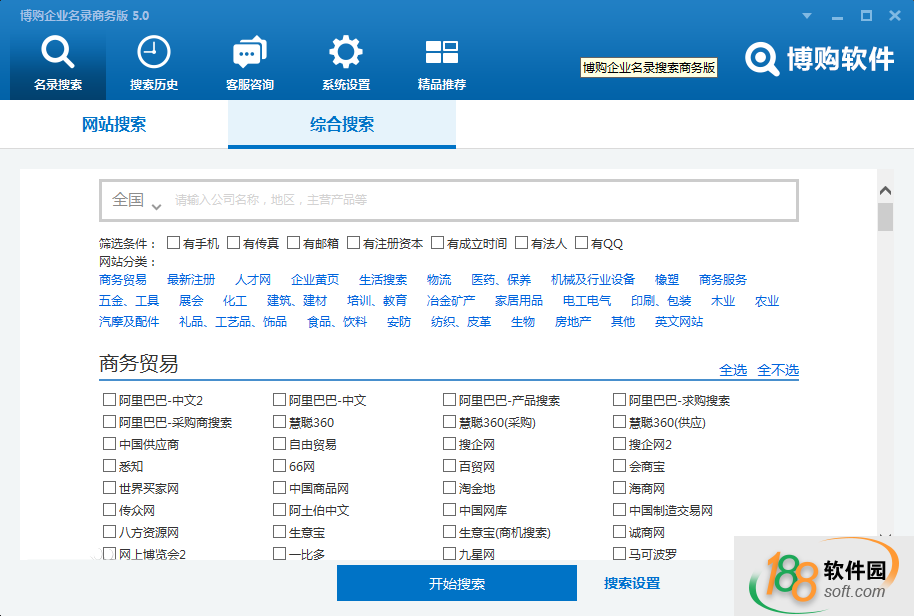The width and height of the screenshot is (914, 616).
Task: Click 全选 to select all sites
Action: [x=733, y=370]
